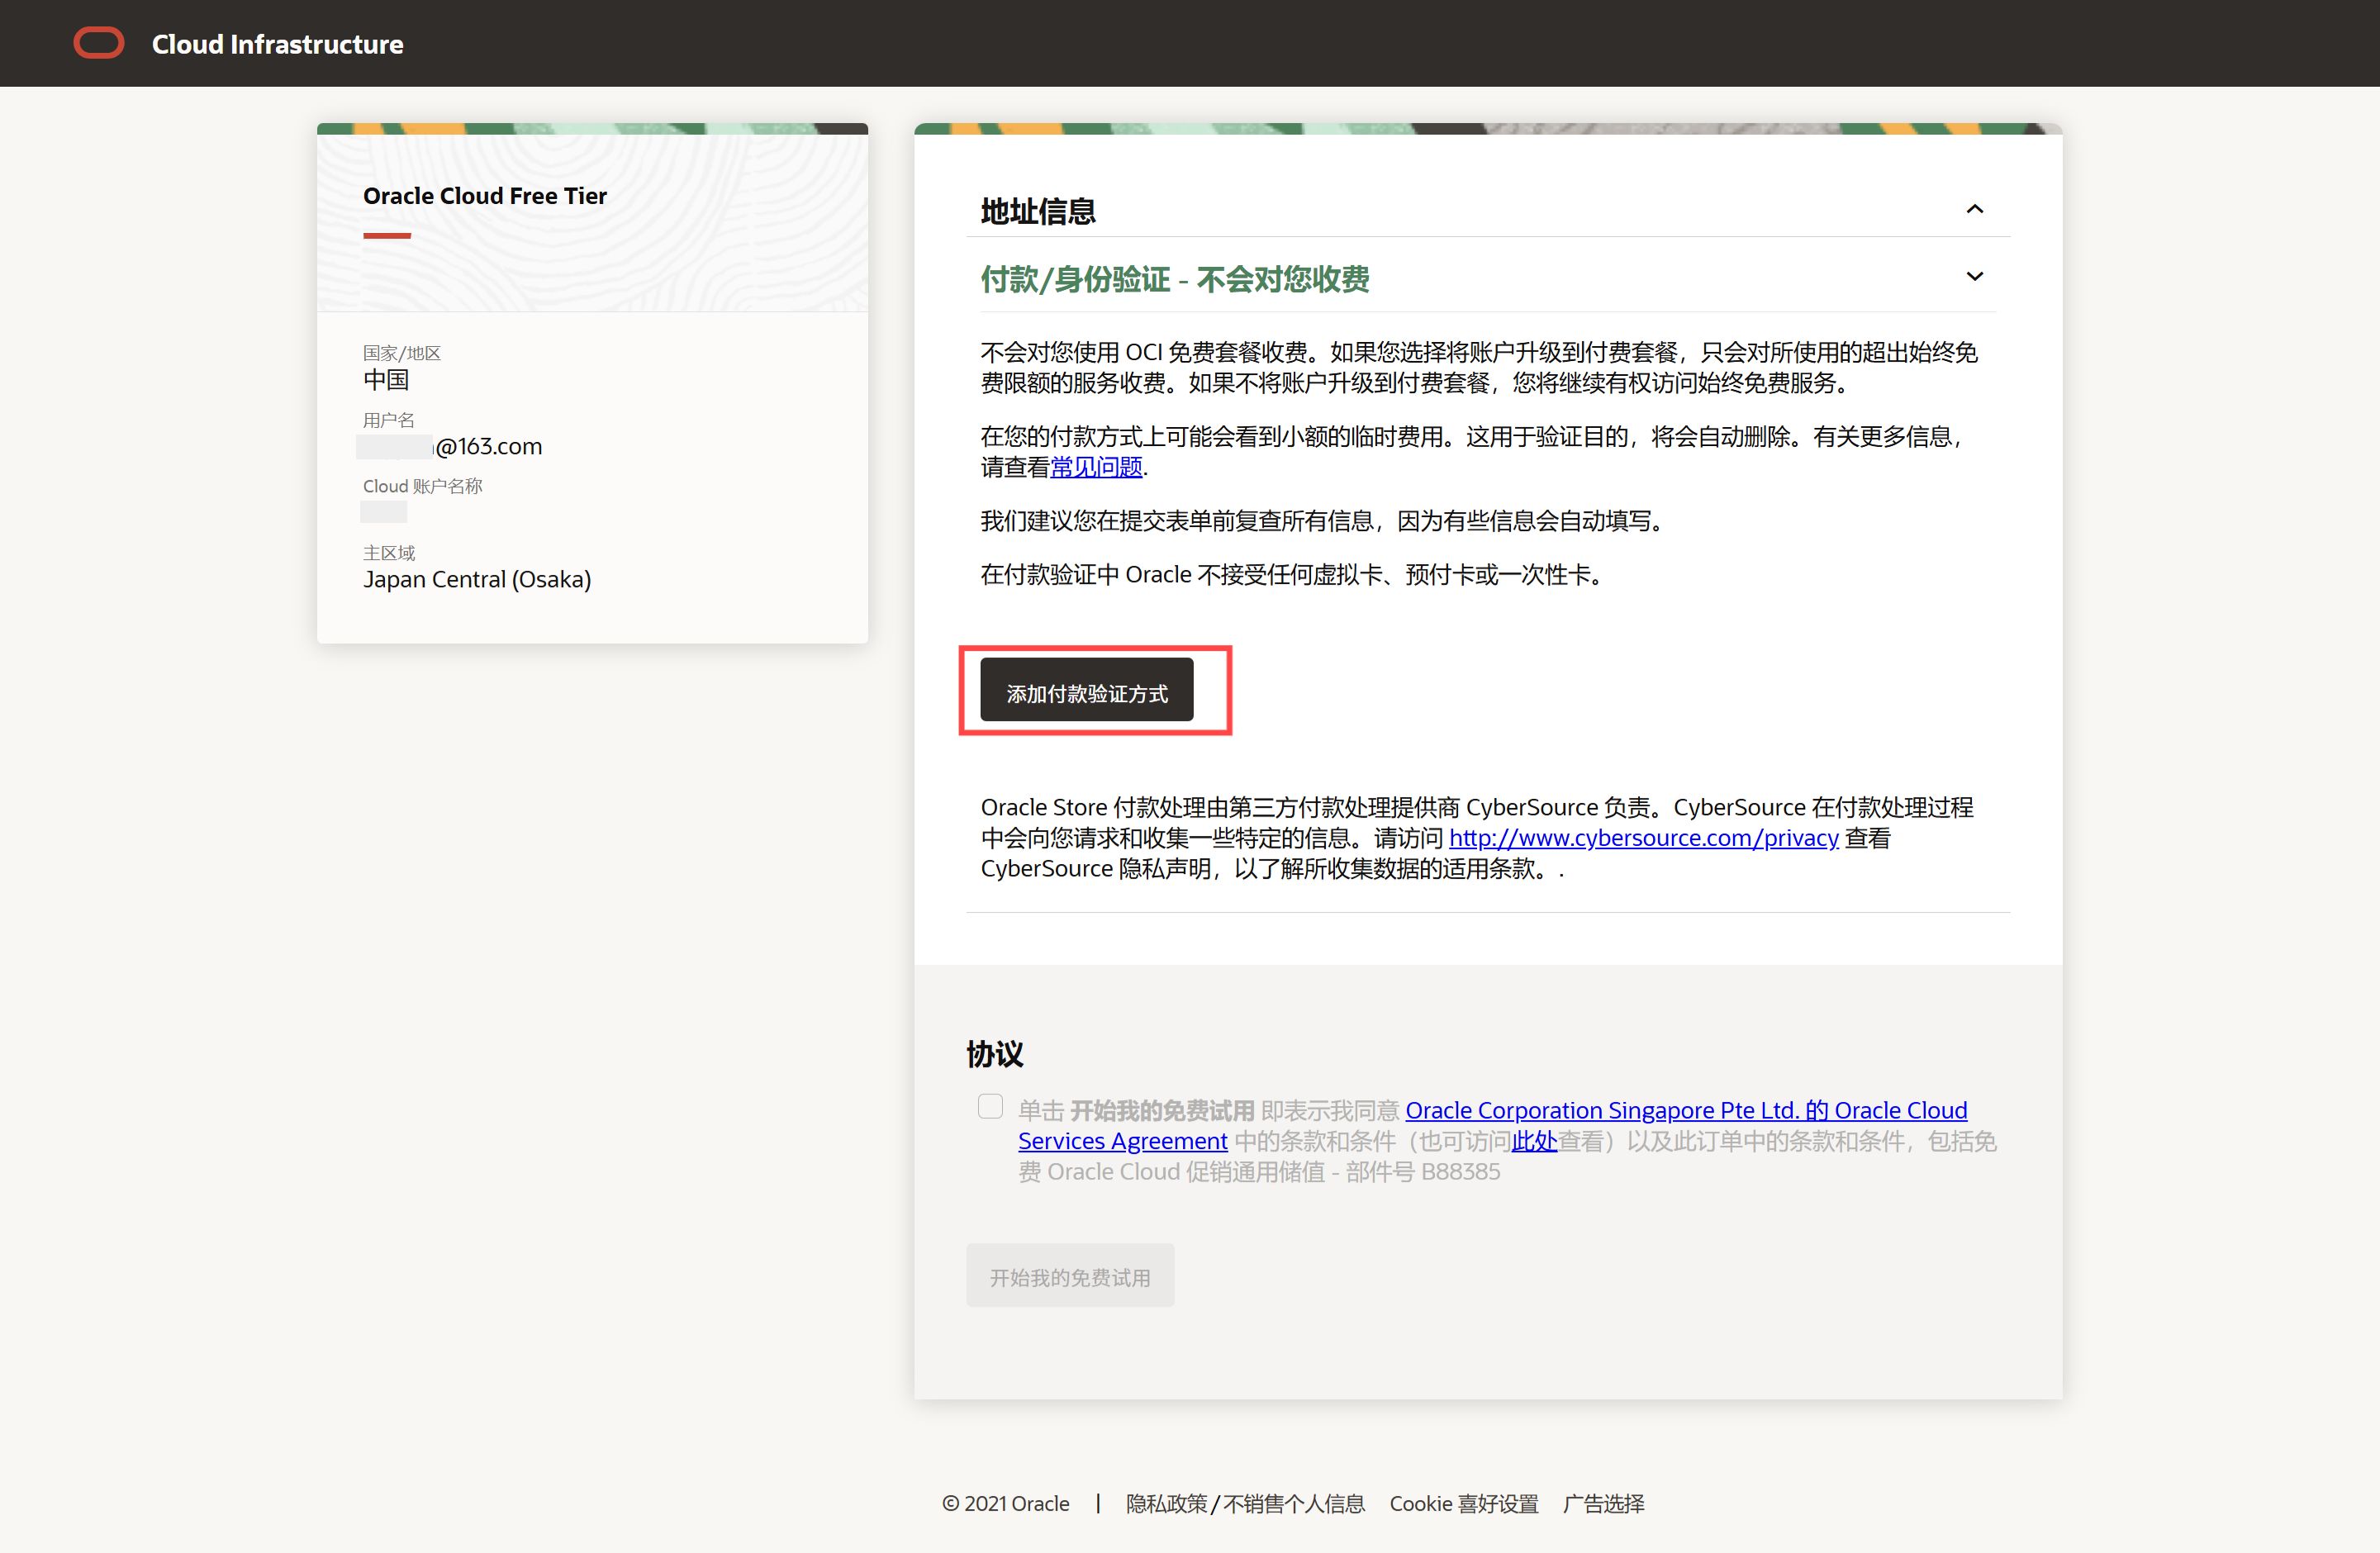This screenshot has height=1553, width=2380.
Task: Open the 付款/身份验证 - 不会对您收费 heading
Action: coord(1175,279)
